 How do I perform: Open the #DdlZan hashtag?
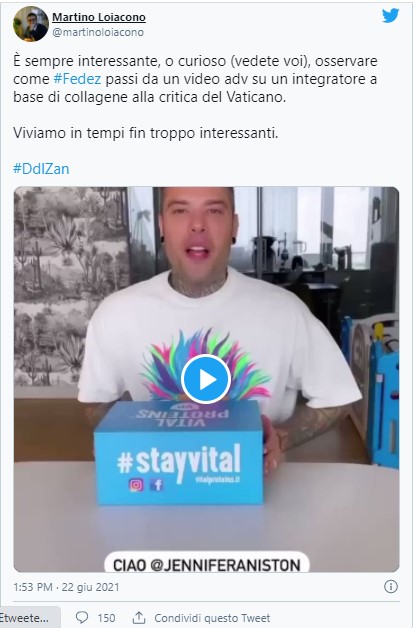click(x=41, y=169)
